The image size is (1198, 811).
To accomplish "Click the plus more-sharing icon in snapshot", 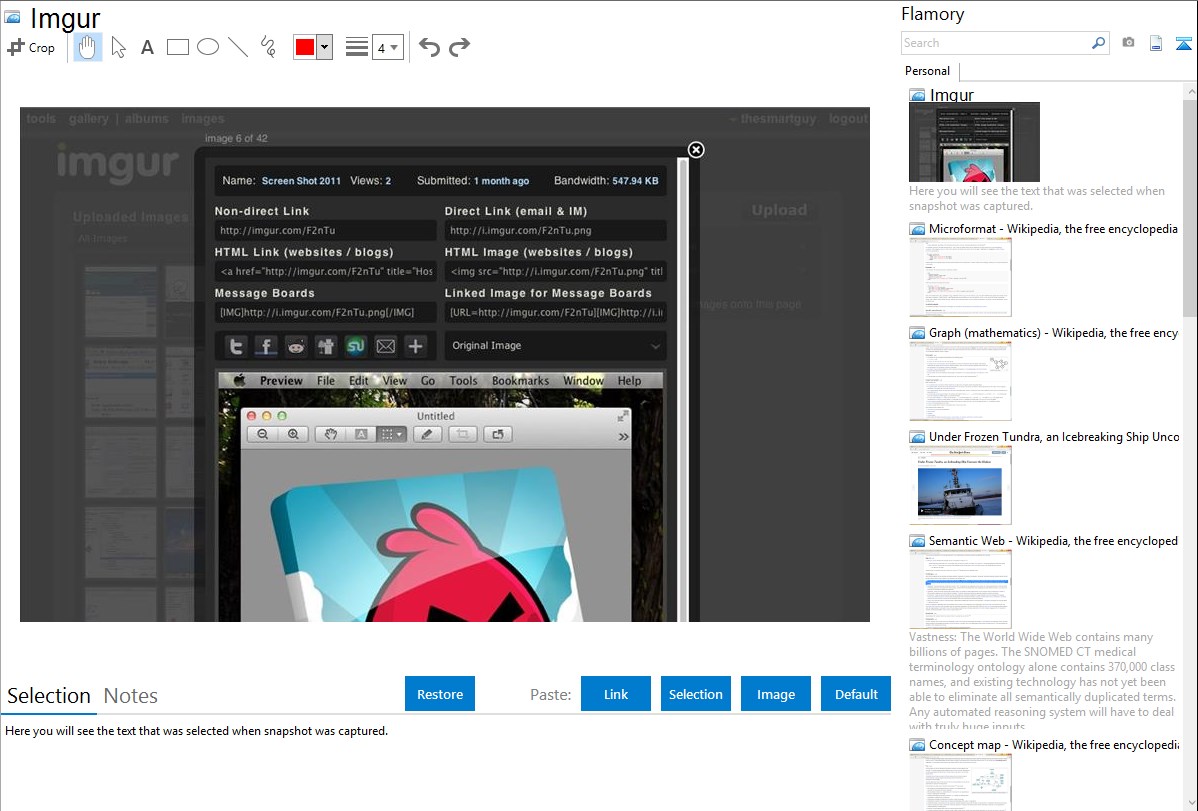I will (x=416, y=346).
